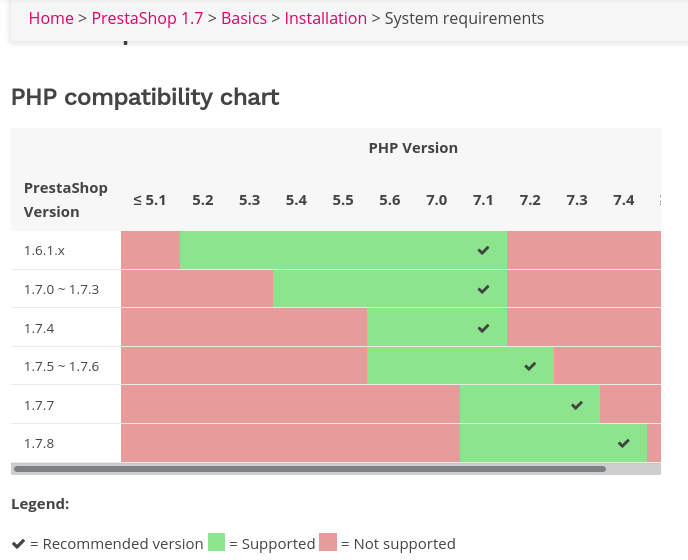The width and height of the screenshot is (688, 560).
Task: Click the recommended checkmark for version 1.7.7
Action: pyautogui.click(x=577, y=405)
